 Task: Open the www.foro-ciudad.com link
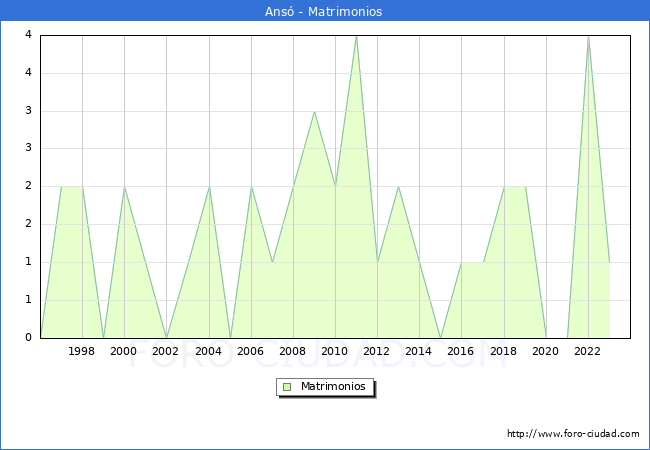pos(573,434)
